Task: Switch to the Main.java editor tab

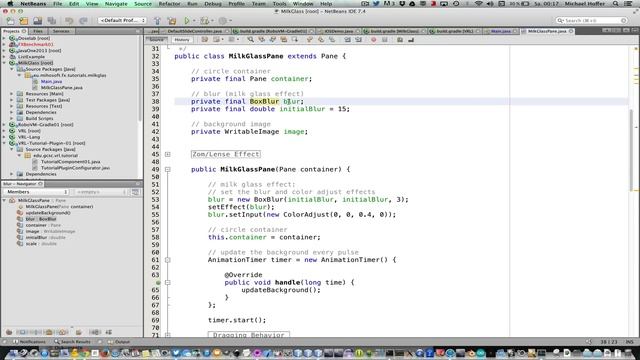Action: click(x=501, y=31)
